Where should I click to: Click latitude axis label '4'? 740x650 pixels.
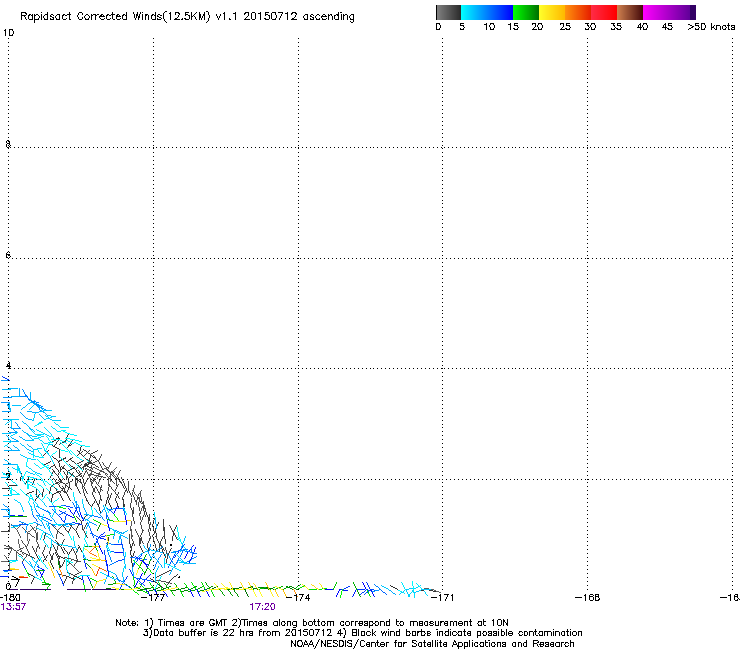[x=8, y=365]
